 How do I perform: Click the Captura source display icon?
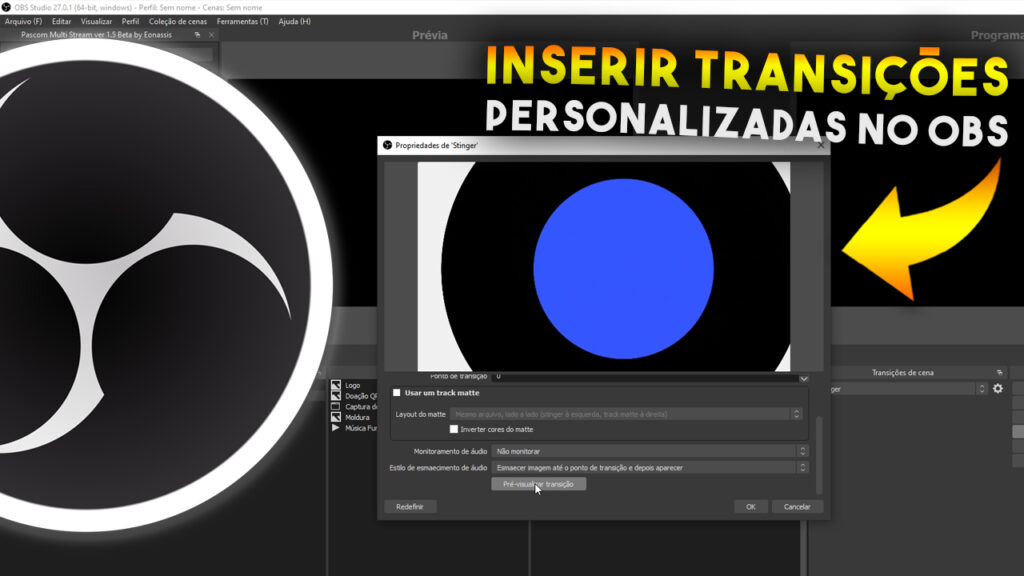coord(336,407)
